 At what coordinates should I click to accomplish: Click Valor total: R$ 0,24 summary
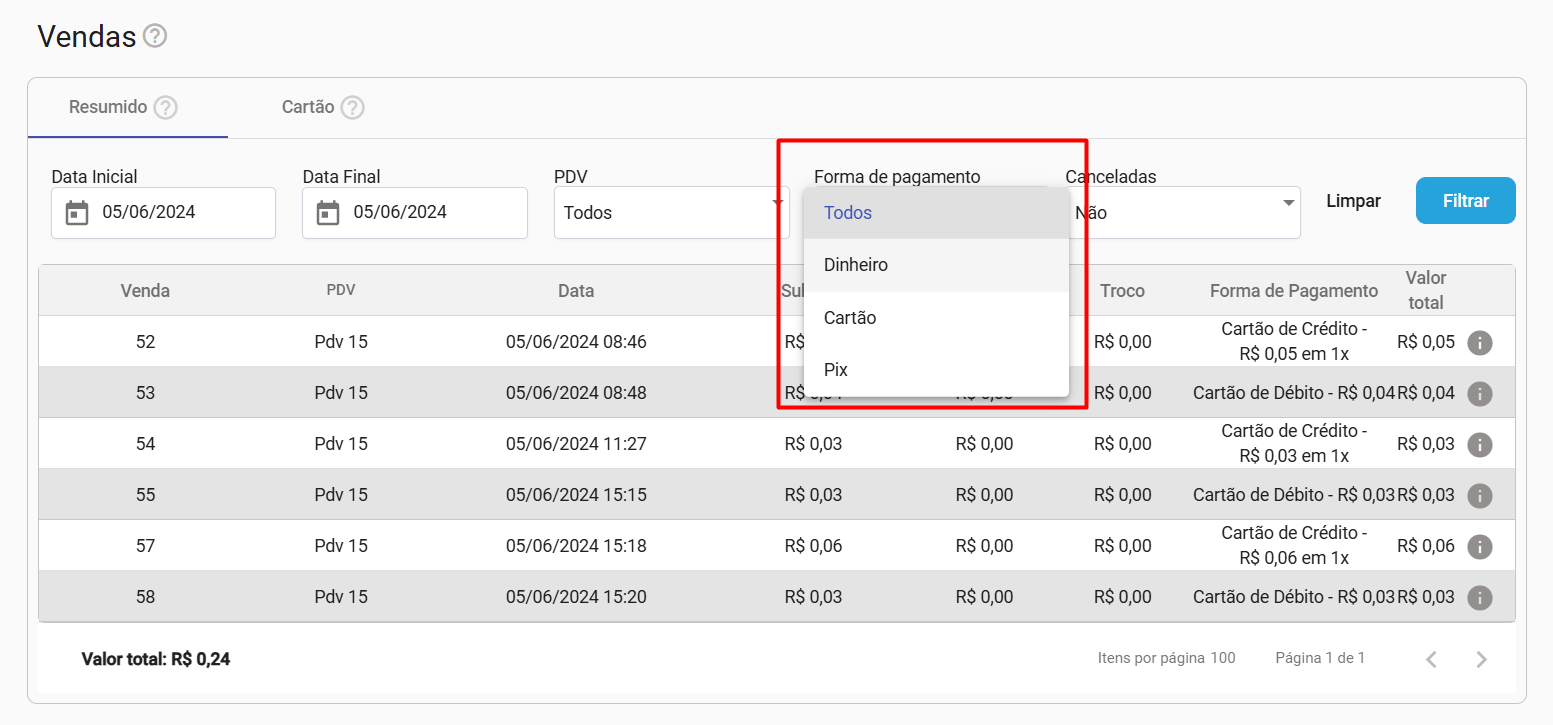[156, 659]
